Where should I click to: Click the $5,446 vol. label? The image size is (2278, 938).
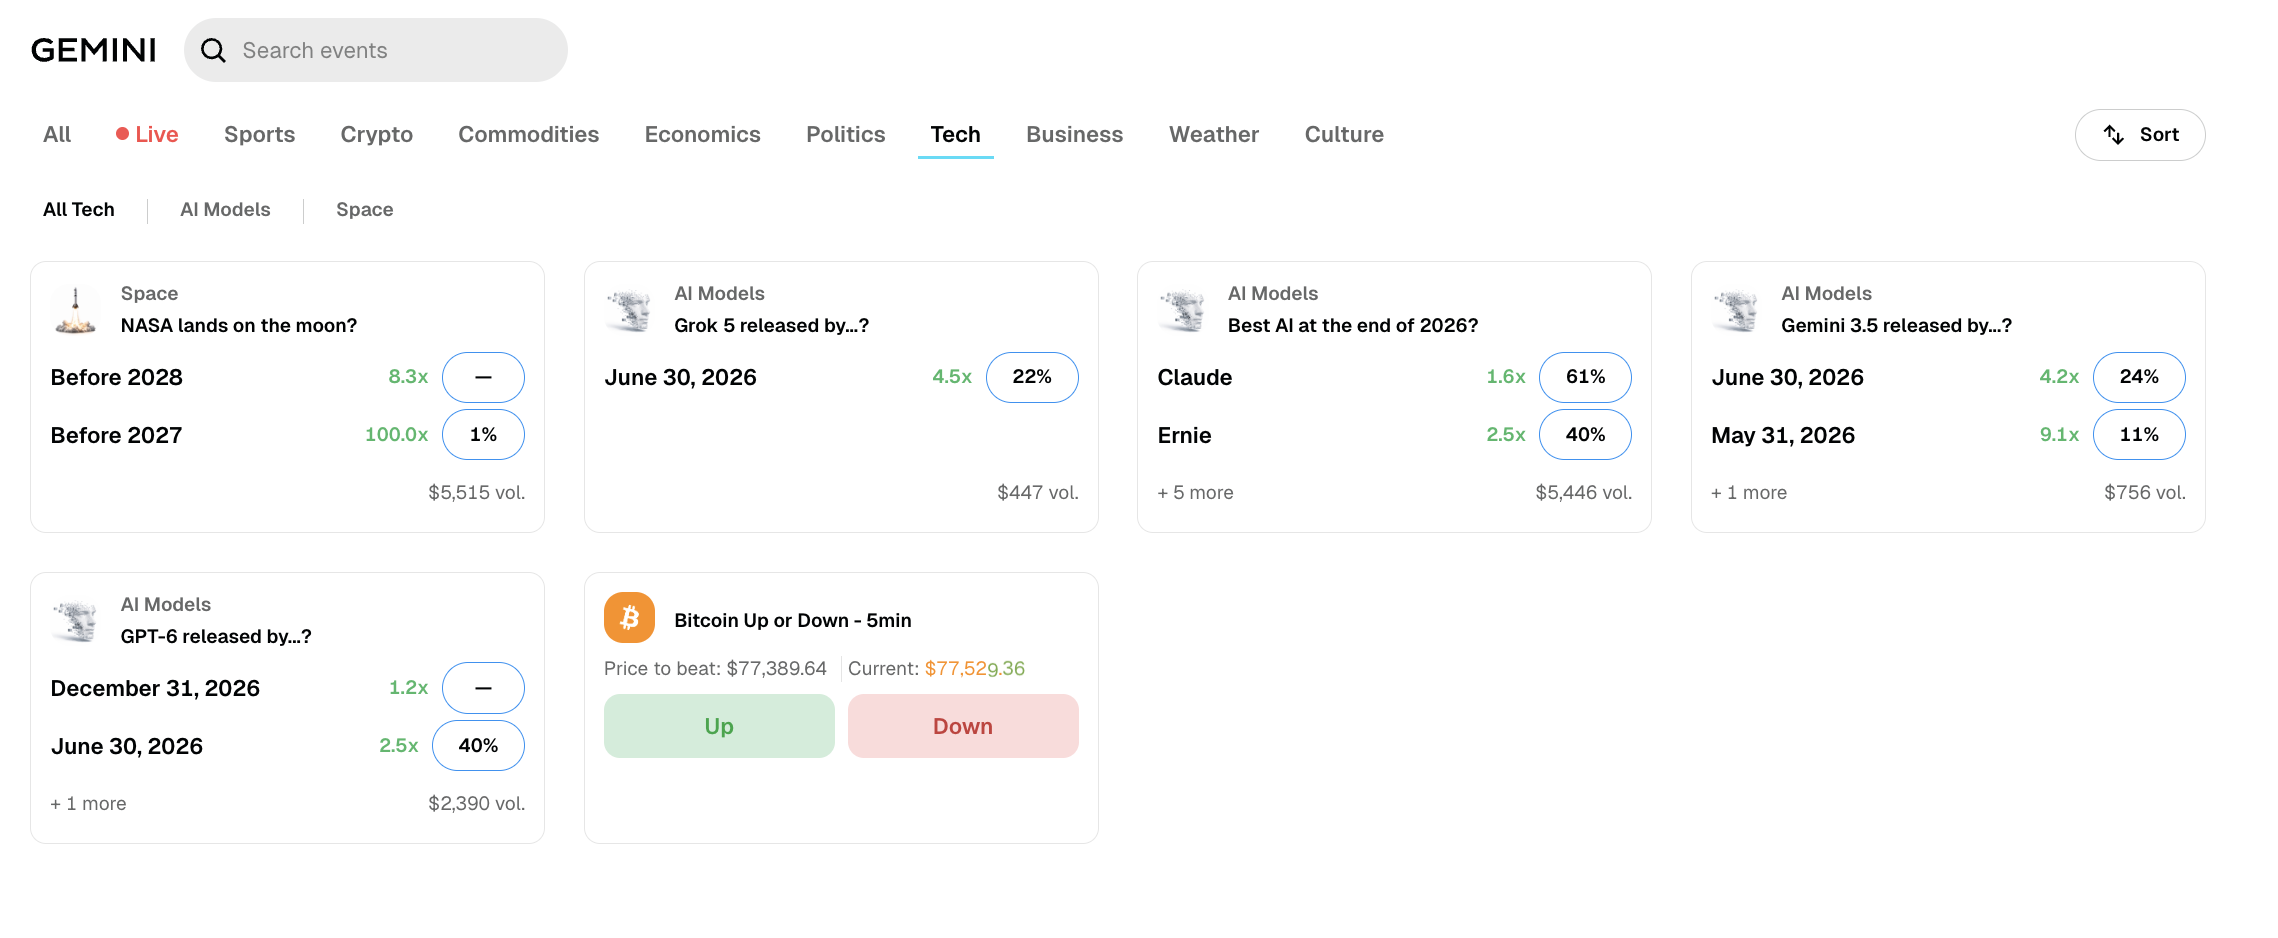pyautogui.click(x=1584, y=493)
